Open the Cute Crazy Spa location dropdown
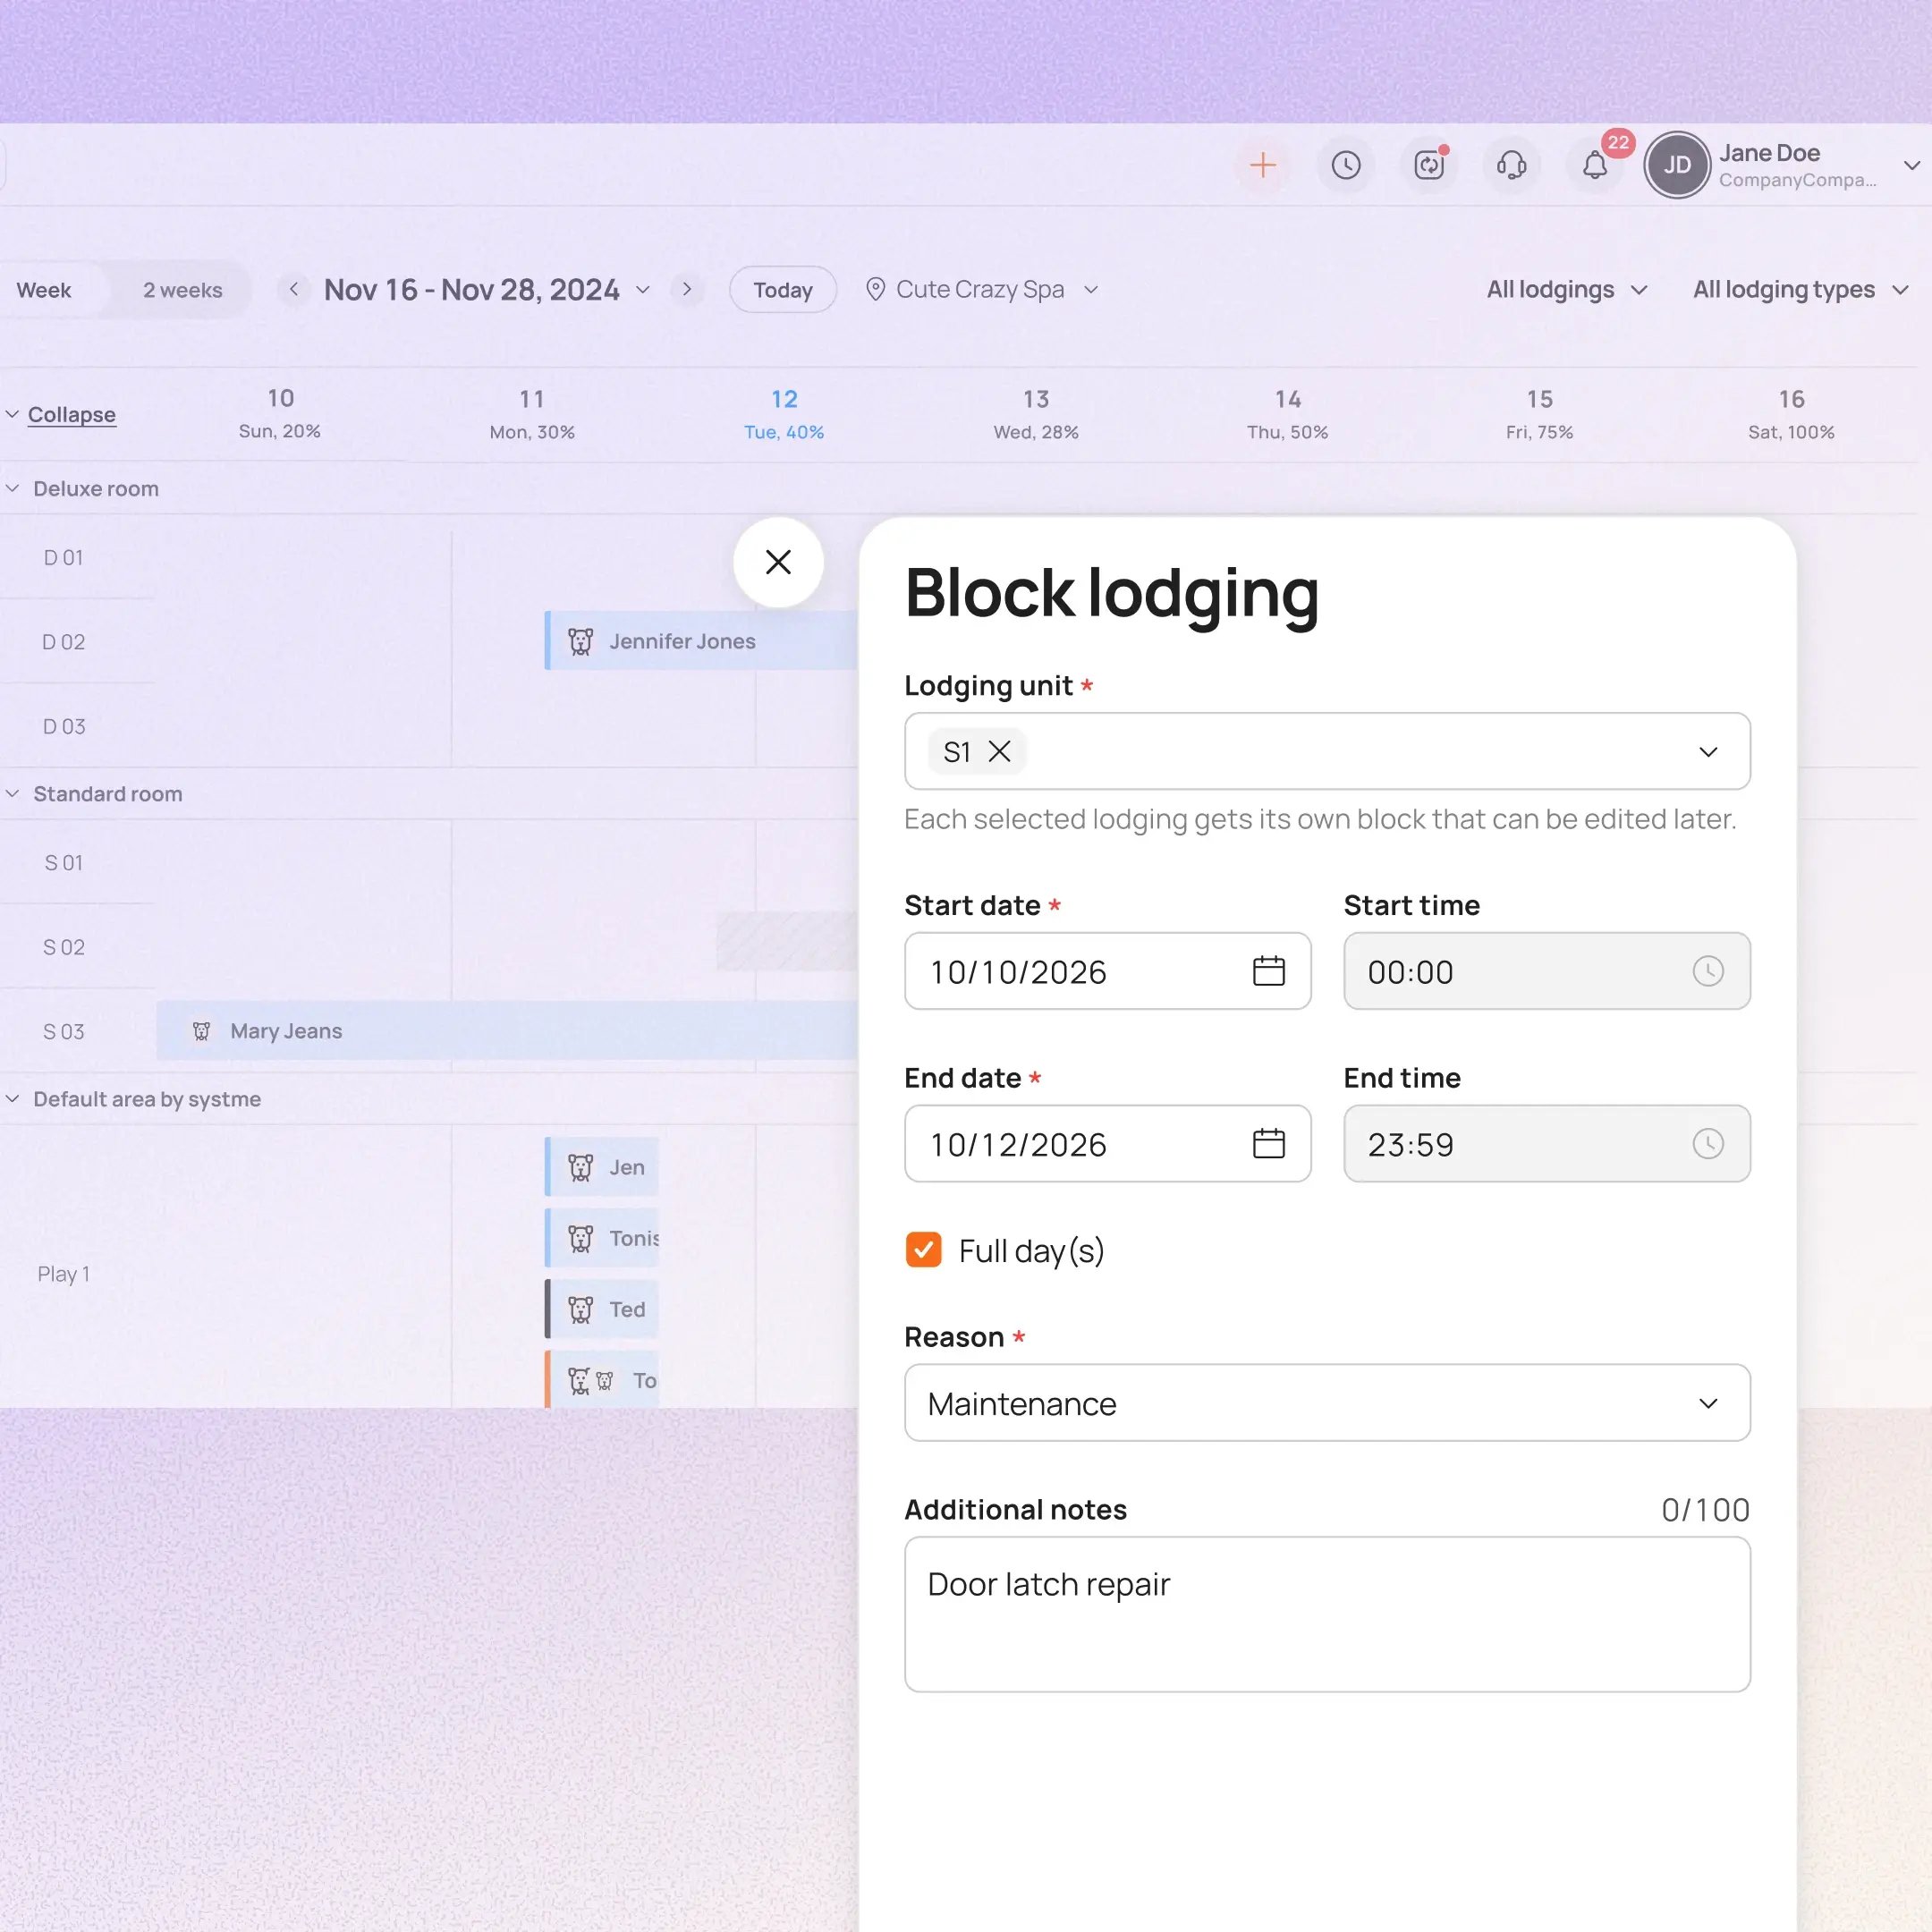Viewport: 1932px width, 1932px height. click(981, 289)
